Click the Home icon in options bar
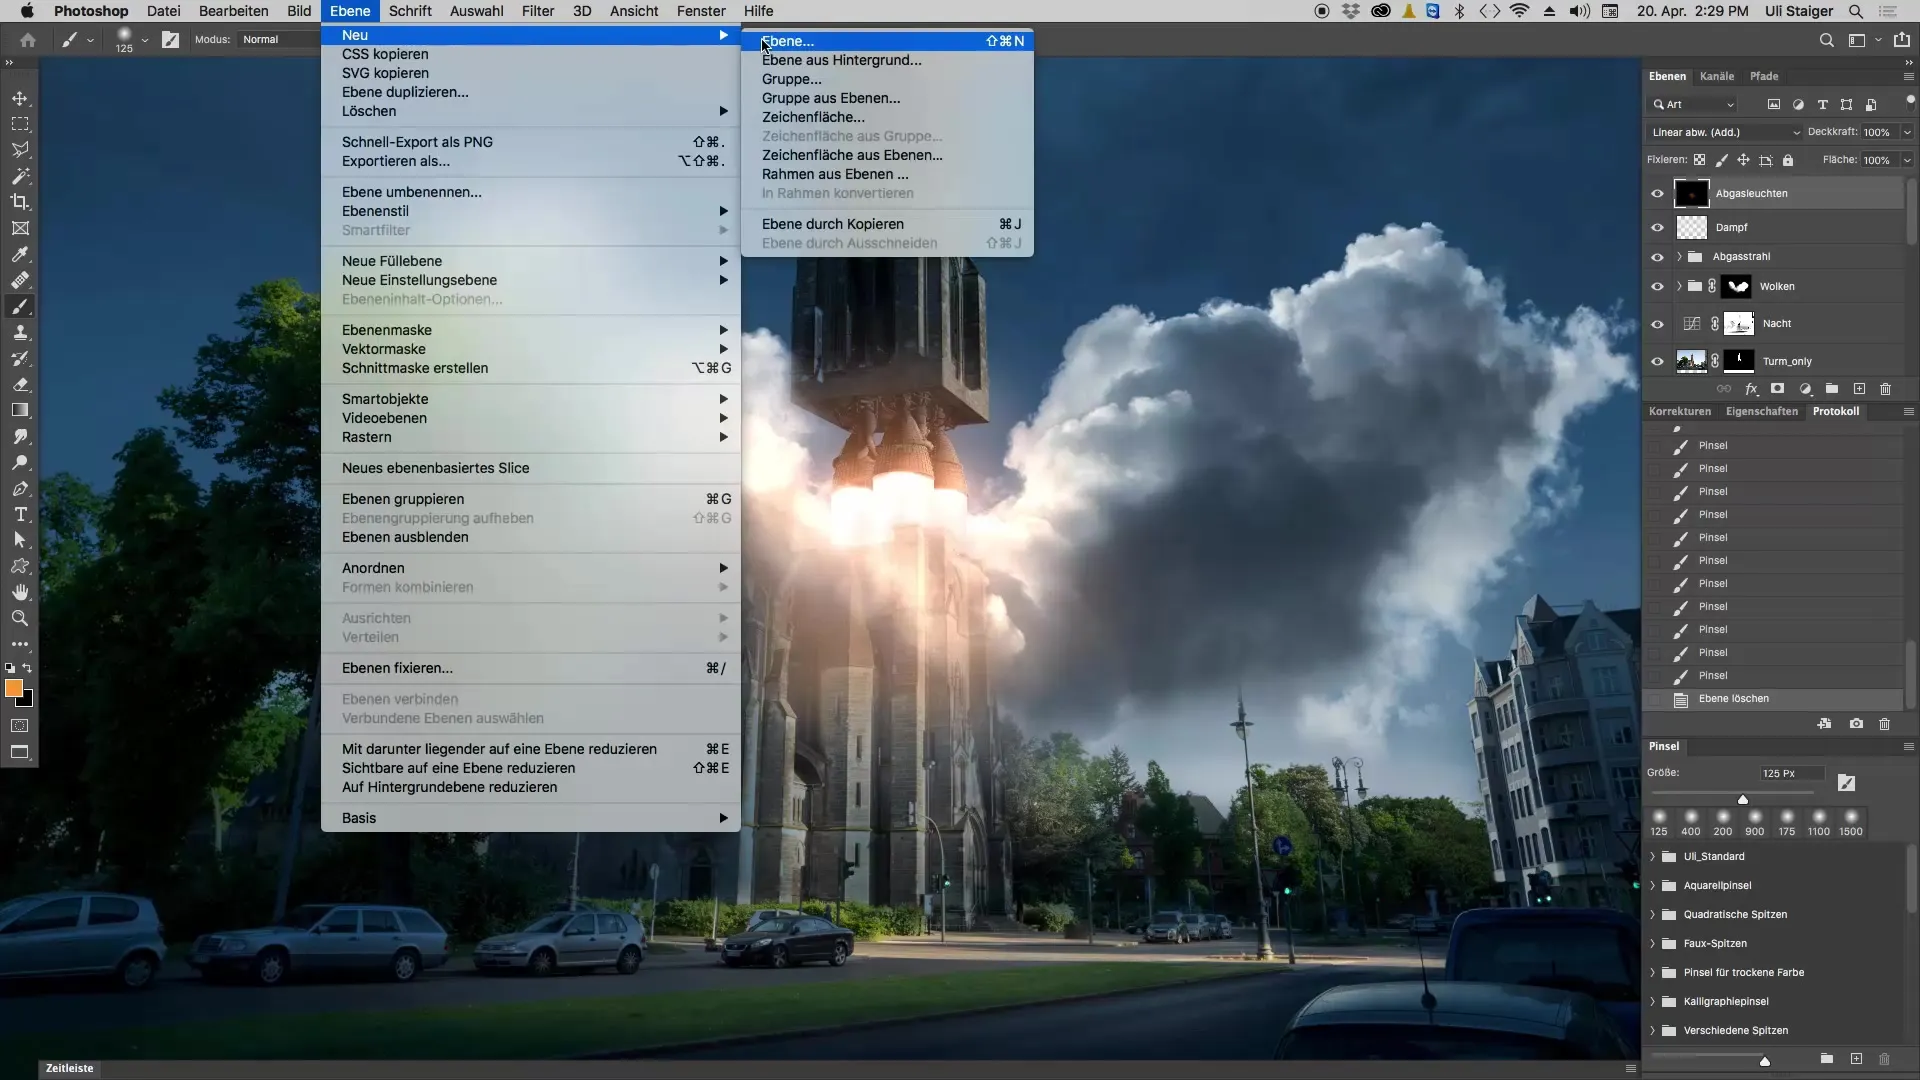The image size is (1920, 1080). click(28, 40)
